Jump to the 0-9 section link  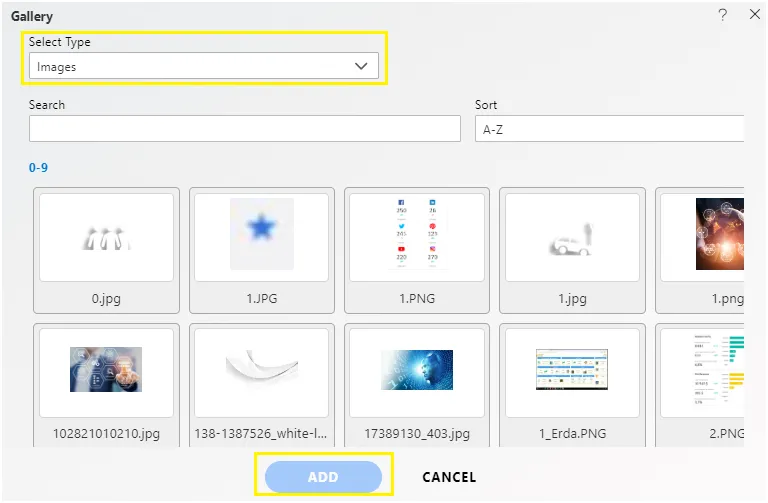tap(38, 168)
